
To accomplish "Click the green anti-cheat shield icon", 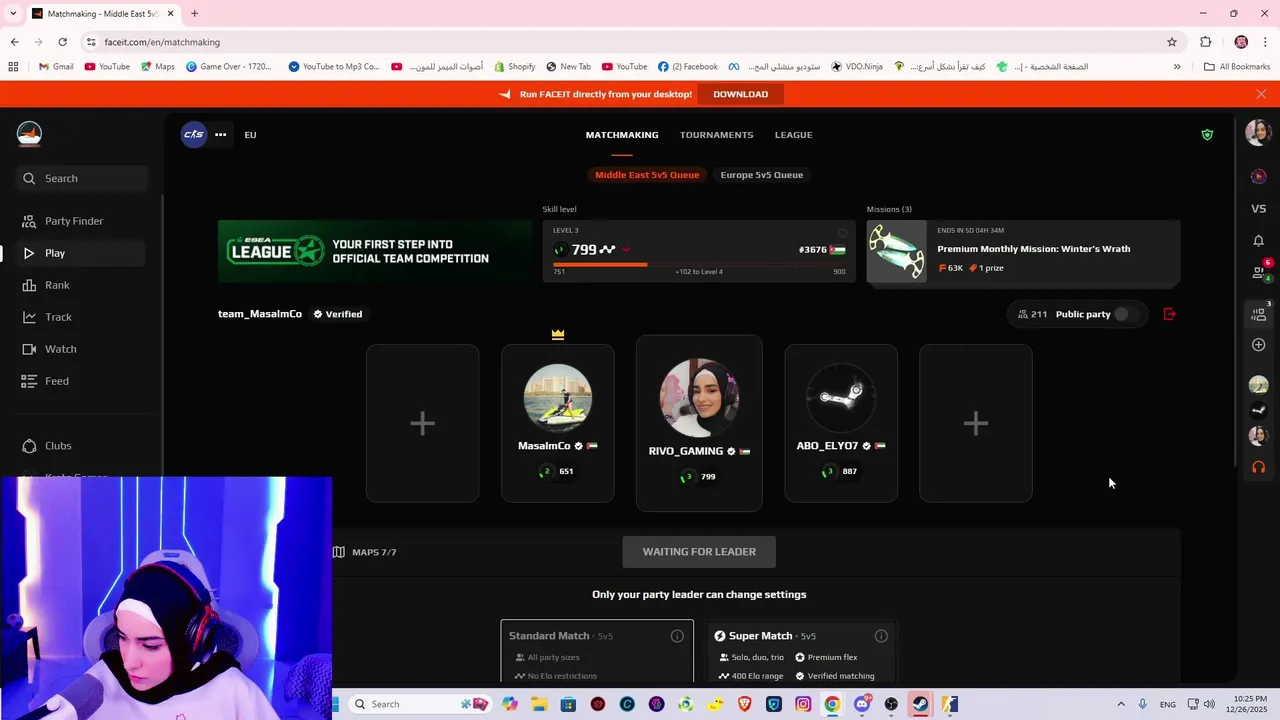I will point(1207,135).
